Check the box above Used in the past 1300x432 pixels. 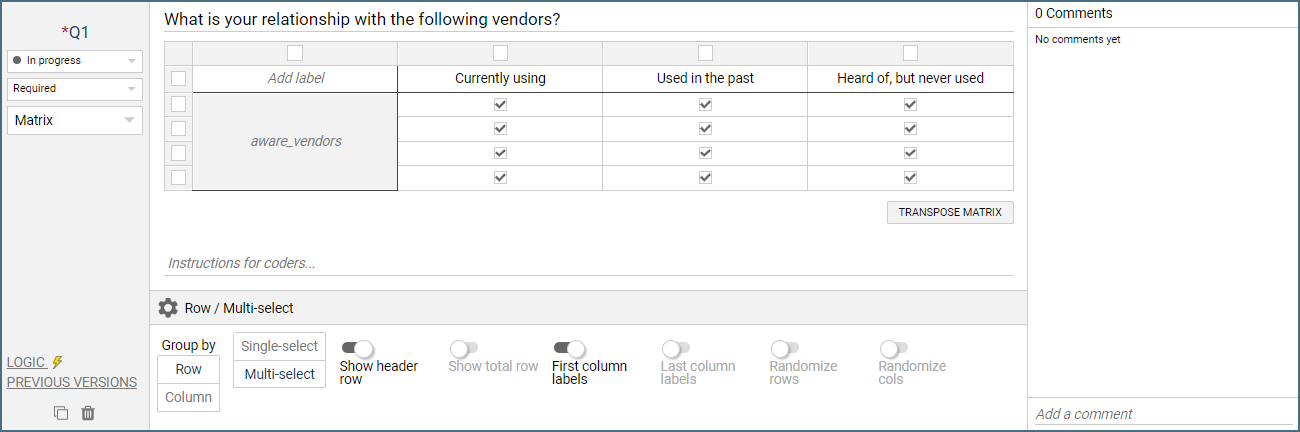[705, 53]
